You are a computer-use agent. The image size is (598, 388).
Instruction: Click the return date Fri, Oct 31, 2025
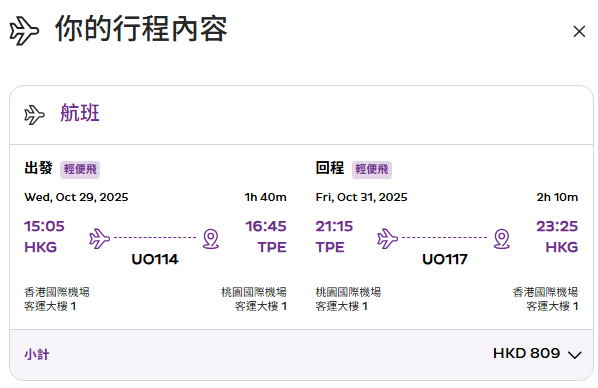(362, 197)
